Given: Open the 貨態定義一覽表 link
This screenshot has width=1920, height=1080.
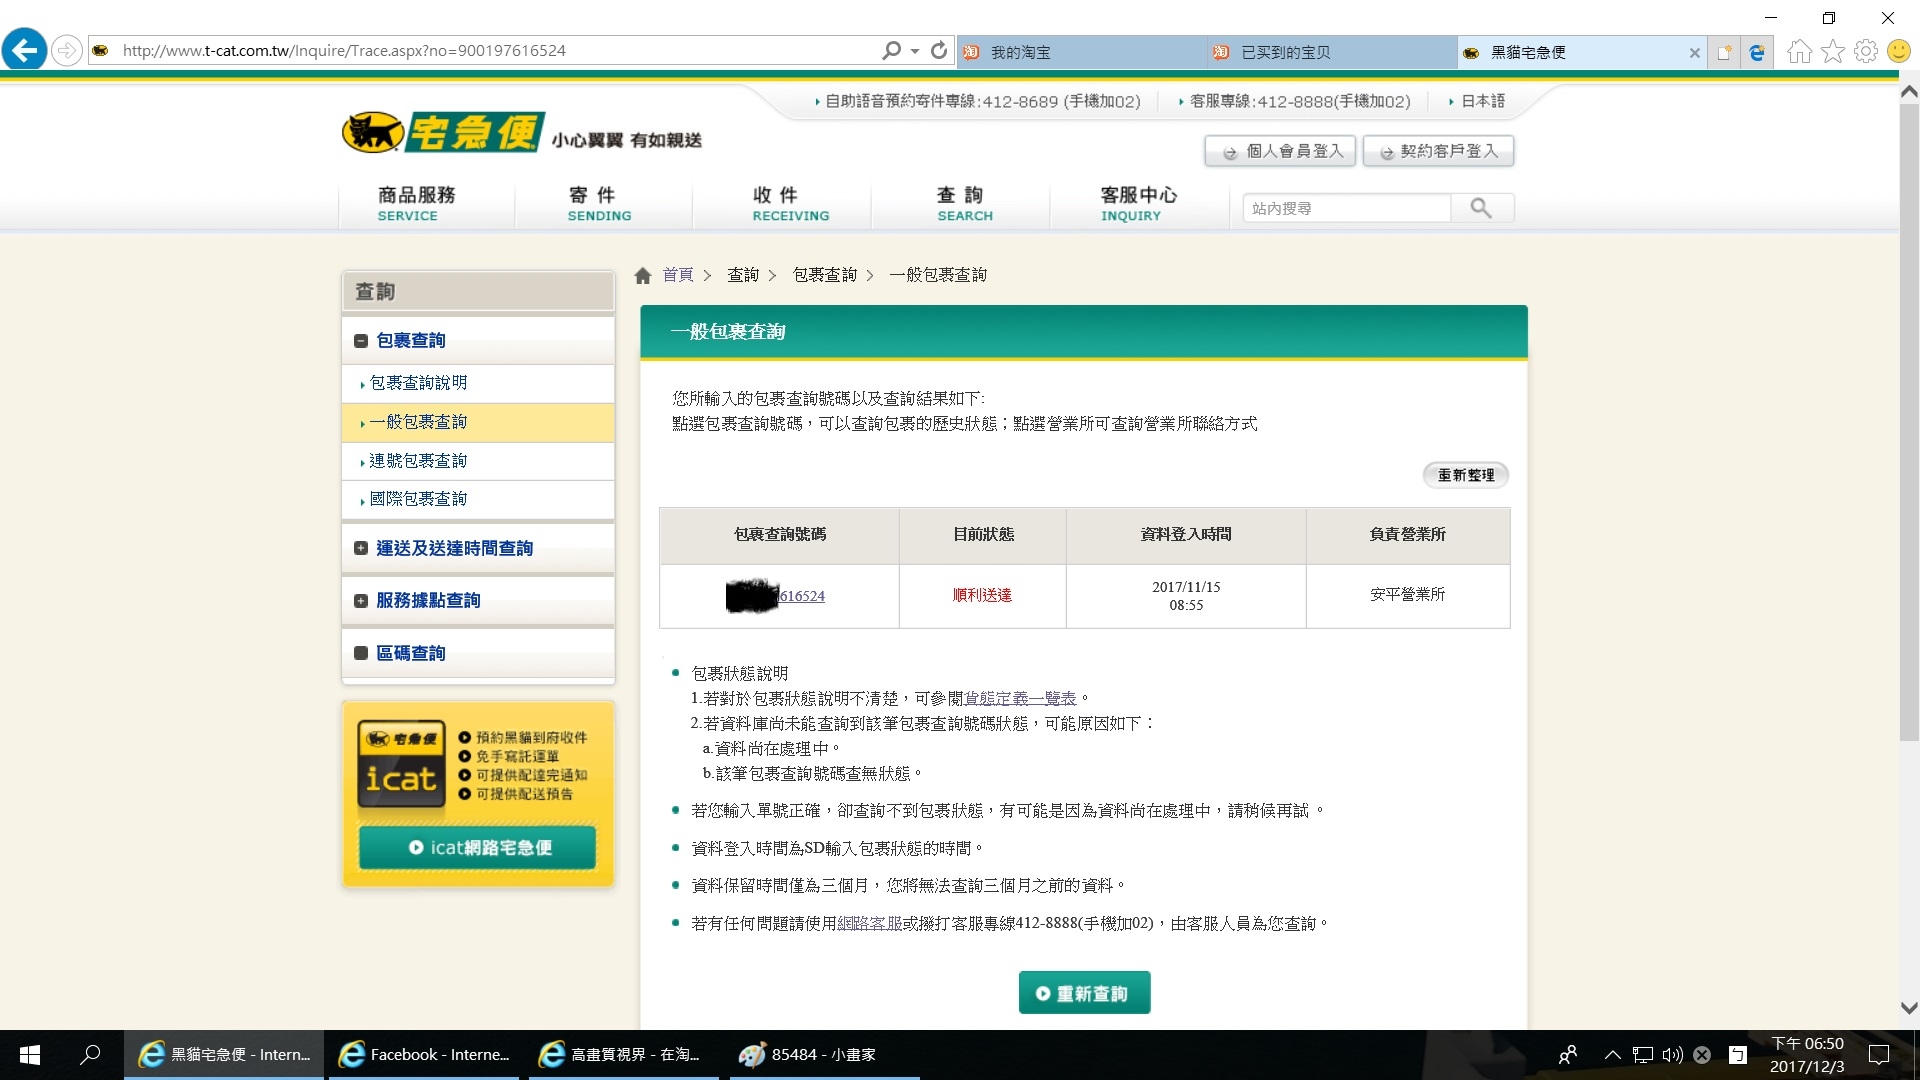Looking at the screenshot, I should 1020,698.
